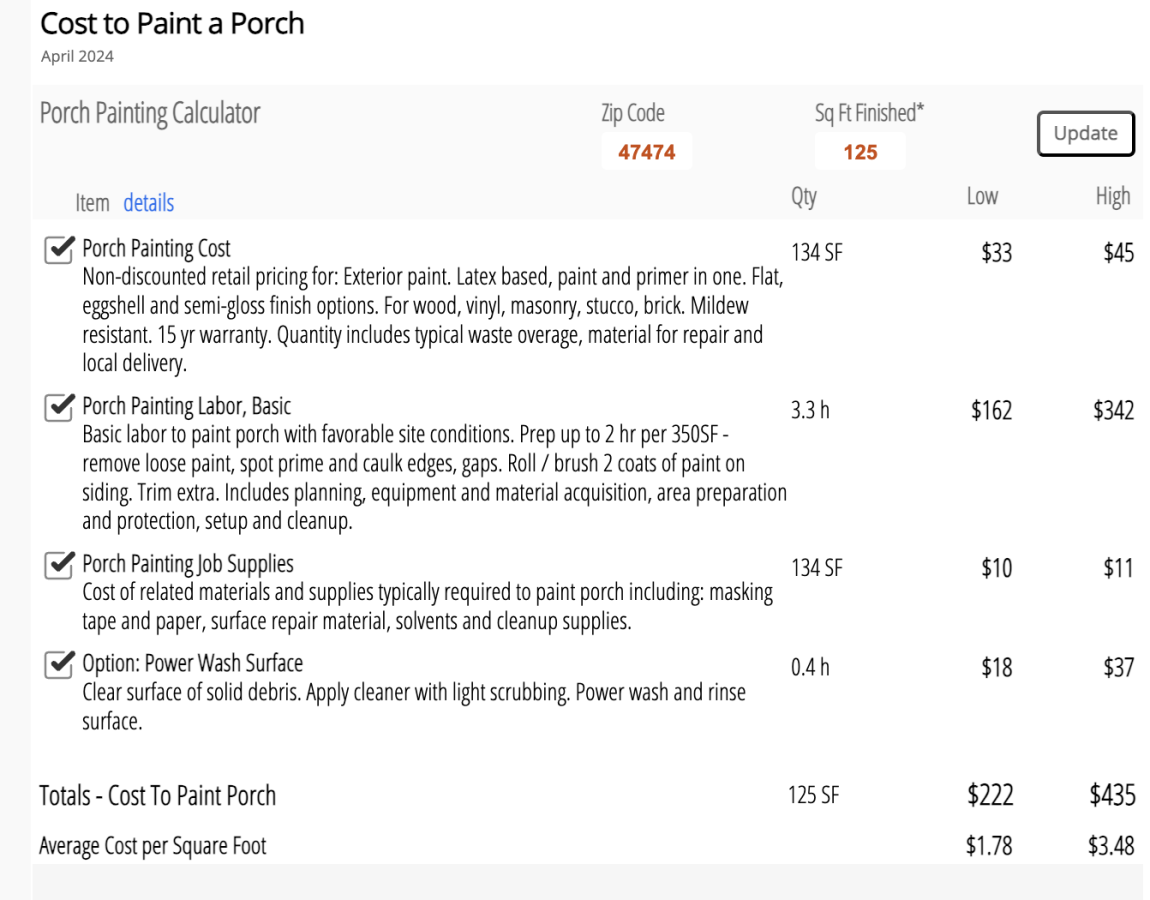1150x900 pixels.
Task: Click the $1.78 average cost value
Action: pyautogui.click(x=988, y=846)
